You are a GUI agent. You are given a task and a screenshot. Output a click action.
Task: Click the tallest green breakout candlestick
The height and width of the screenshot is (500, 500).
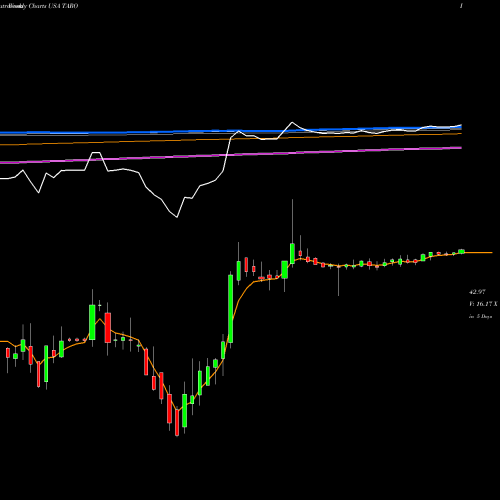(x=230, y=309)
